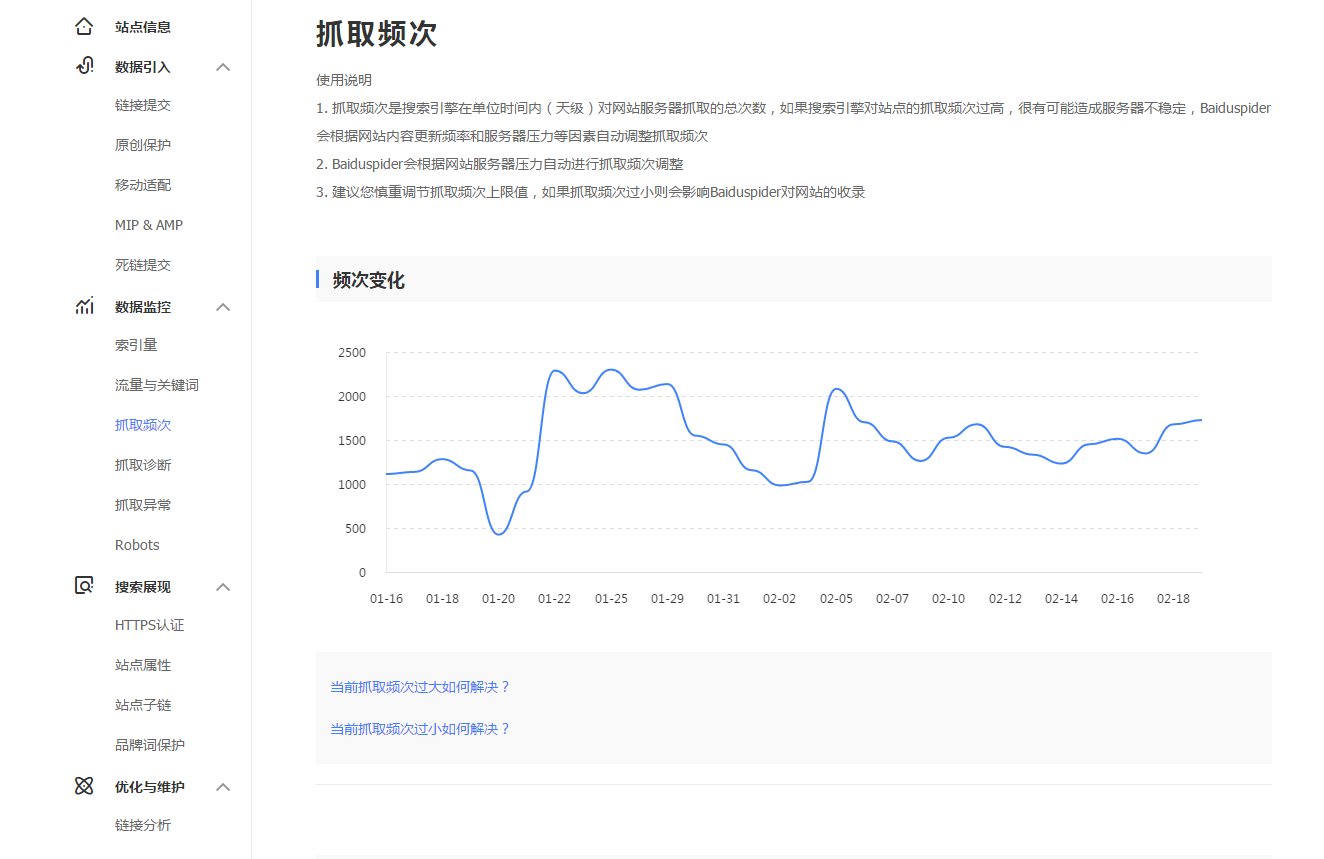Collapse the 数据引入 section

[224, 66]
